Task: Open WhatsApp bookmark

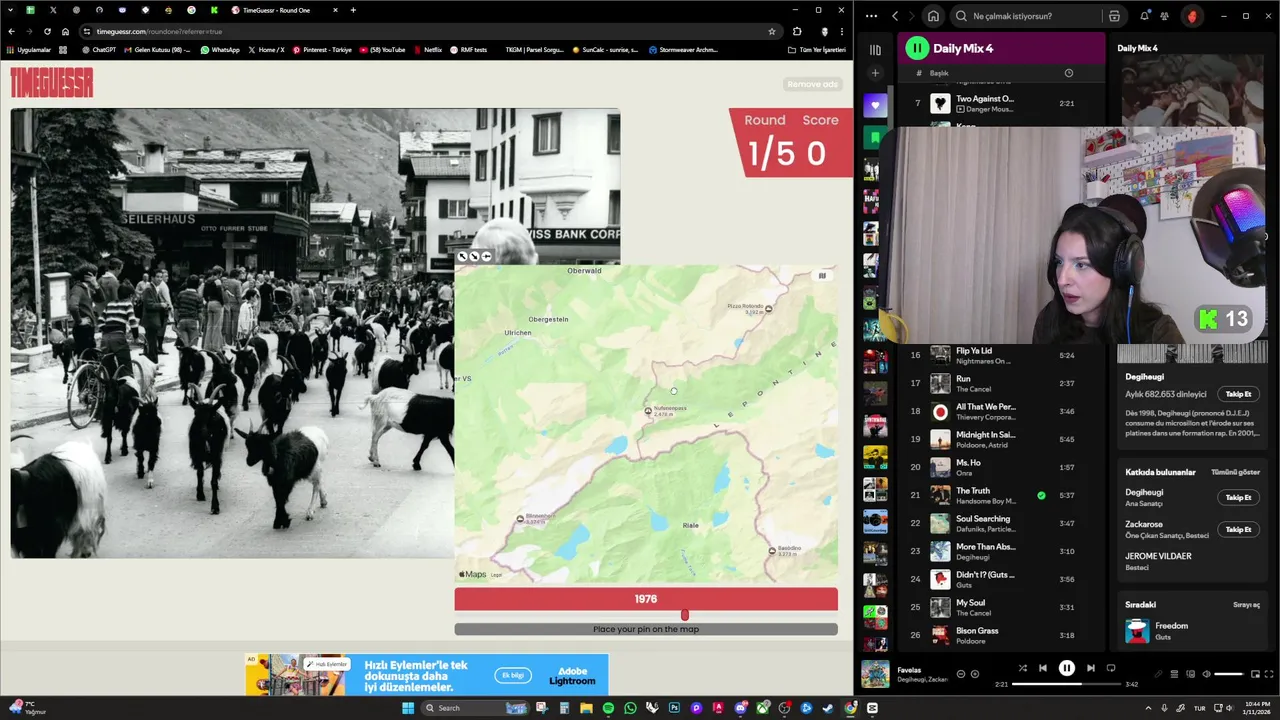Action: point(220,49)
